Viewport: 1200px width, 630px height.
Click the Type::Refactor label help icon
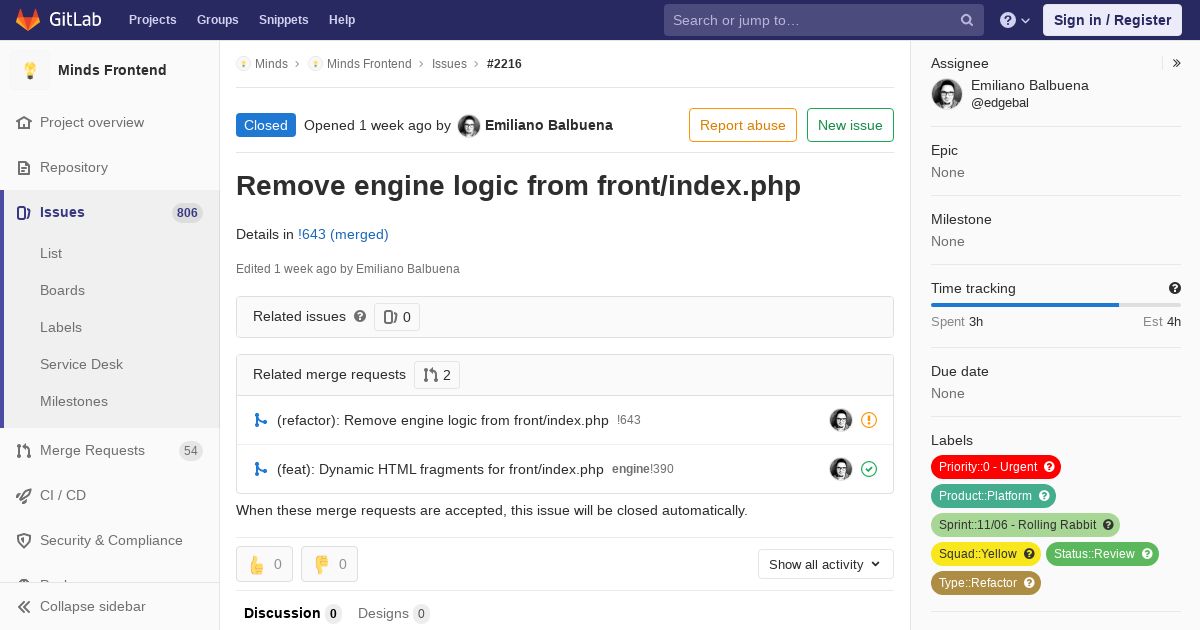pyautogui.click(x=1029, y=583)
